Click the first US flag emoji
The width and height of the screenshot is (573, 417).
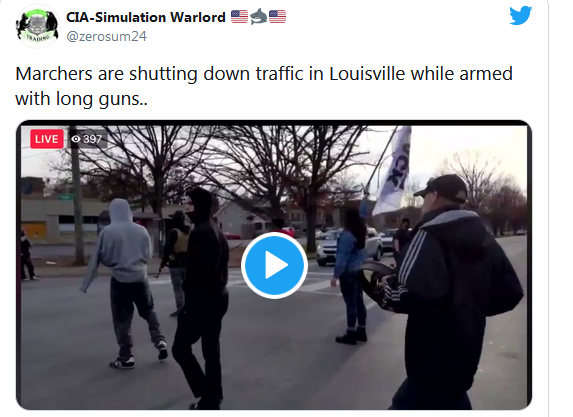[x=240, y=17]
